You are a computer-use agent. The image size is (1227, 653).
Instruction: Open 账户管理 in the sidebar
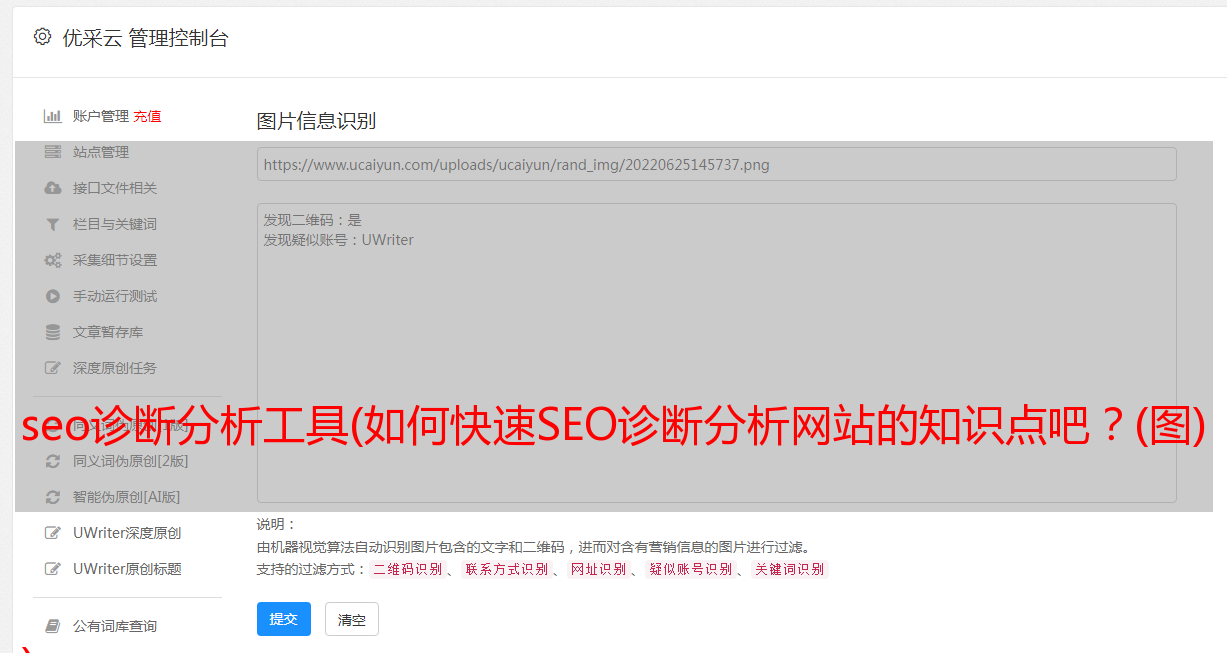pyautogui.click(x=101, y=116)
